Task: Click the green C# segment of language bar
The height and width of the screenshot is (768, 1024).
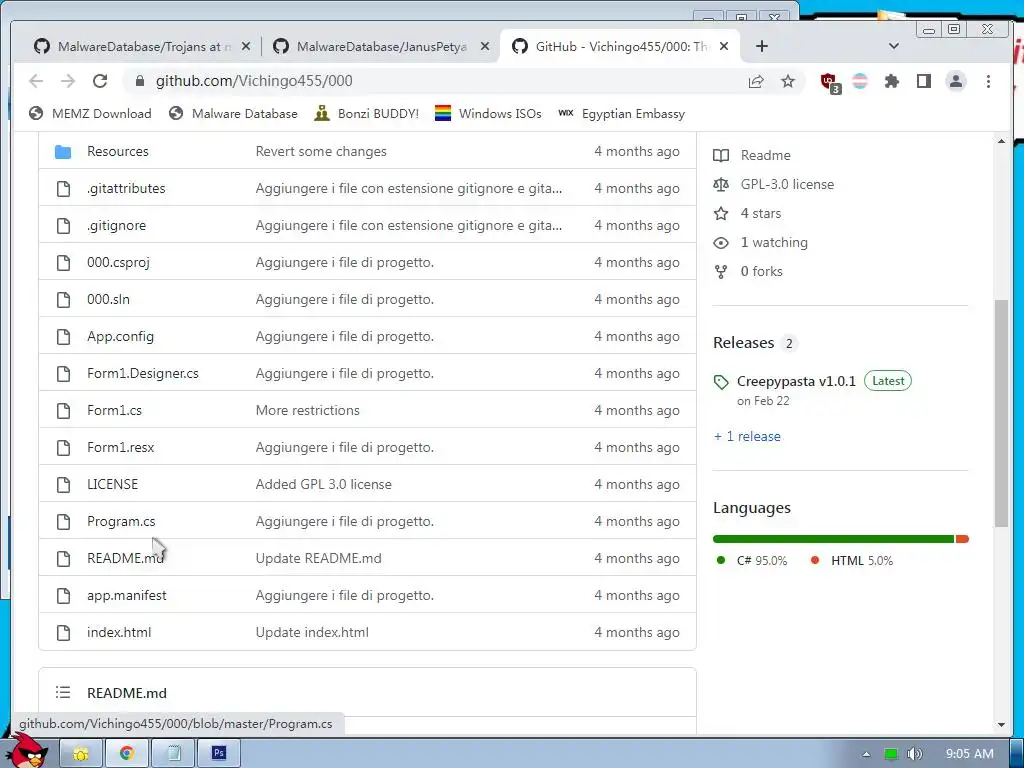Action: 833,539
